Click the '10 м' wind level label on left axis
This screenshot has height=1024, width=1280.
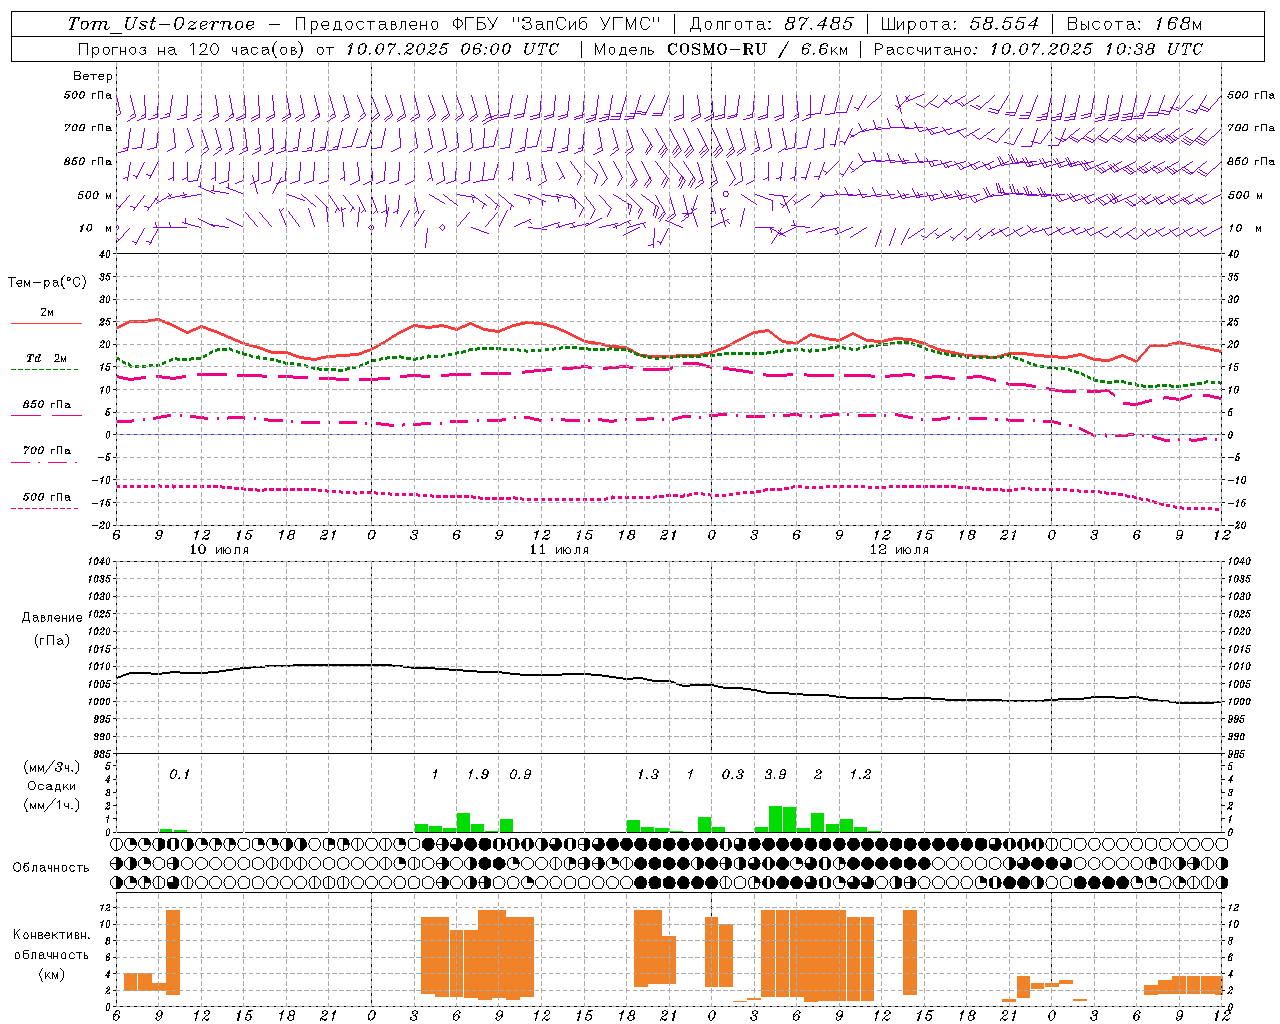click(x=96, y=229)
